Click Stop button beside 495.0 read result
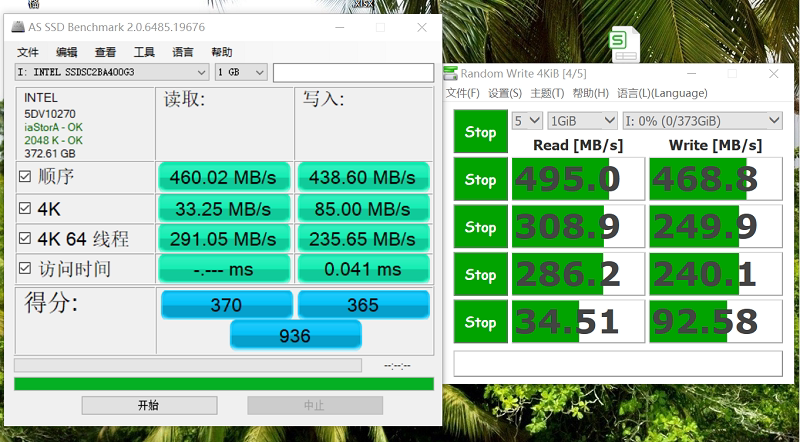The image size is (800, 442). (x=481, y=179)
